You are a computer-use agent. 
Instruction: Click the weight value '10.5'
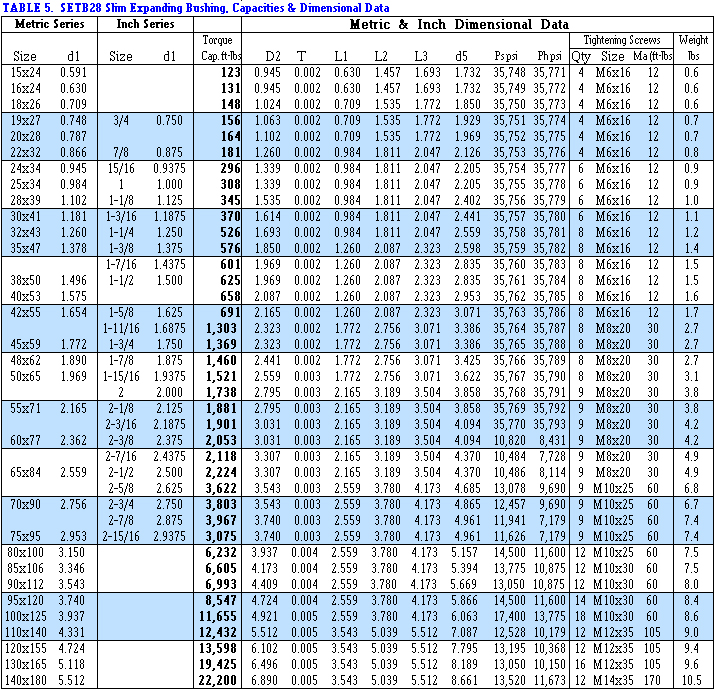point(691,680)
